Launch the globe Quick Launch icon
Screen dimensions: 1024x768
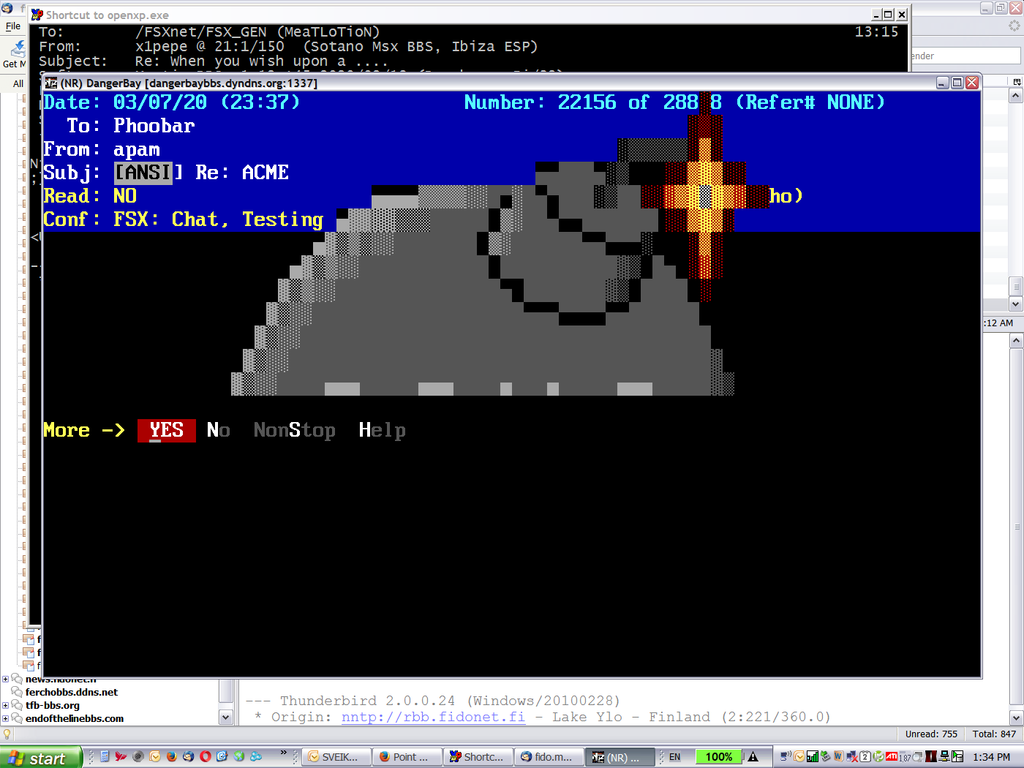pos(239,757)
